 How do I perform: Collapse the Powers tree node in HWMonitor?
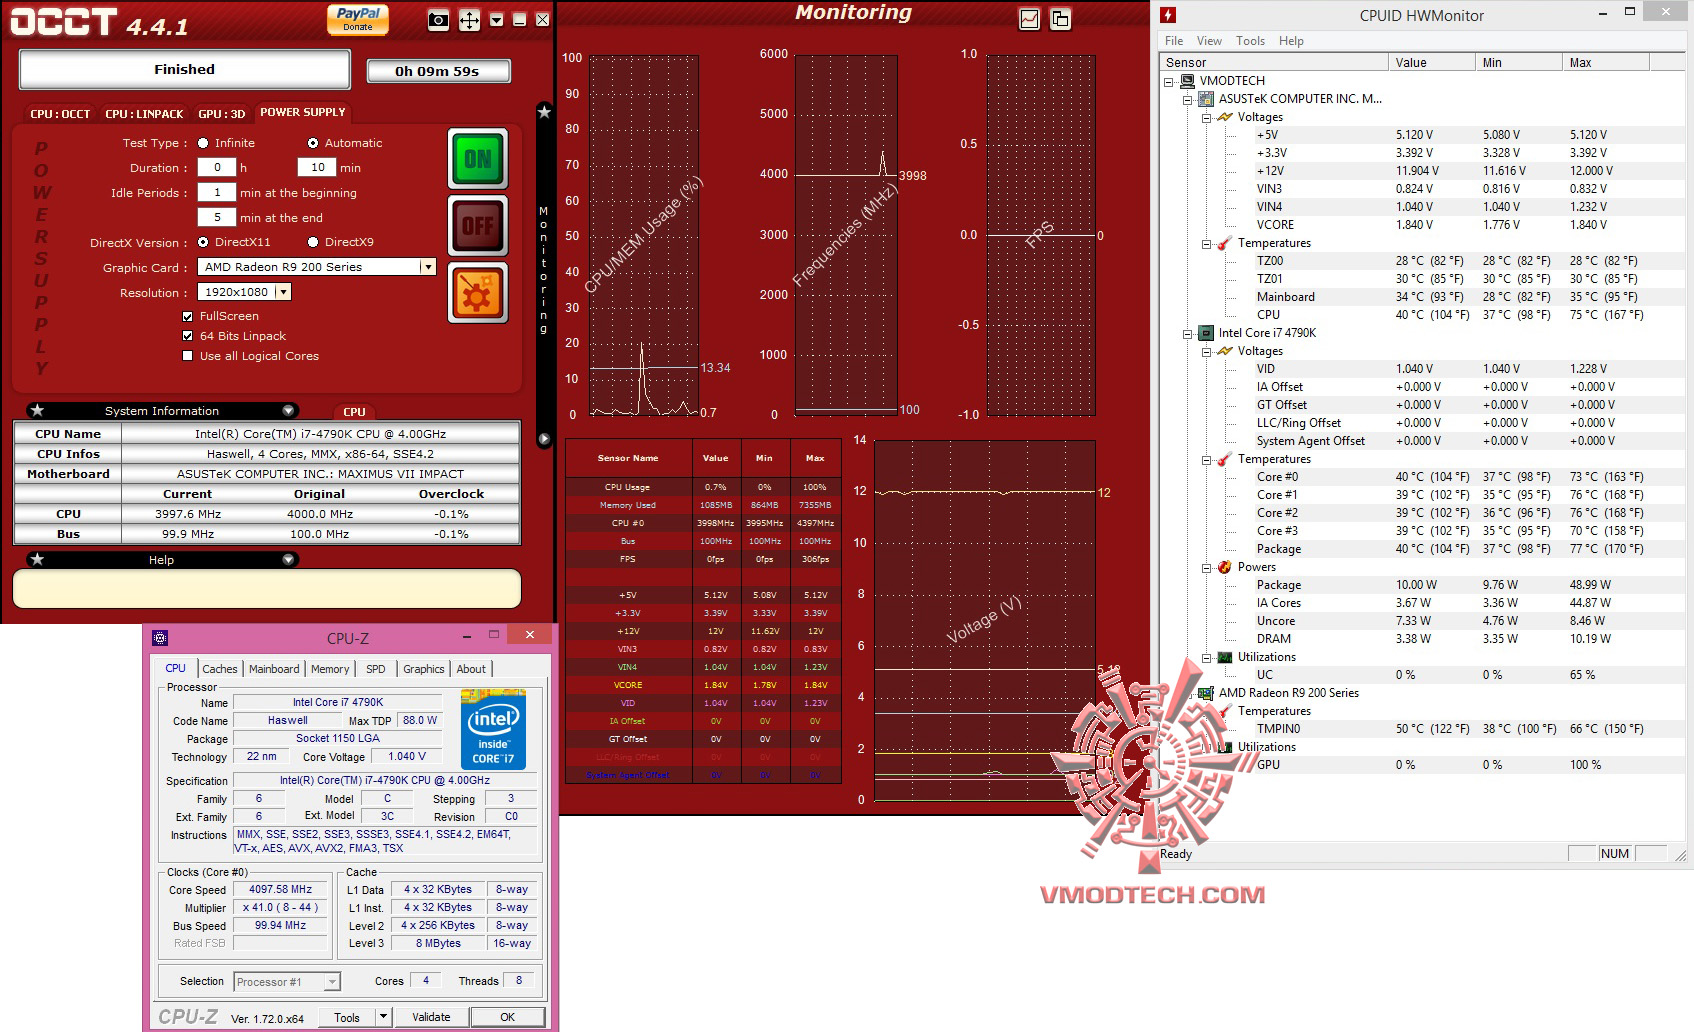tap(1206, 568)
